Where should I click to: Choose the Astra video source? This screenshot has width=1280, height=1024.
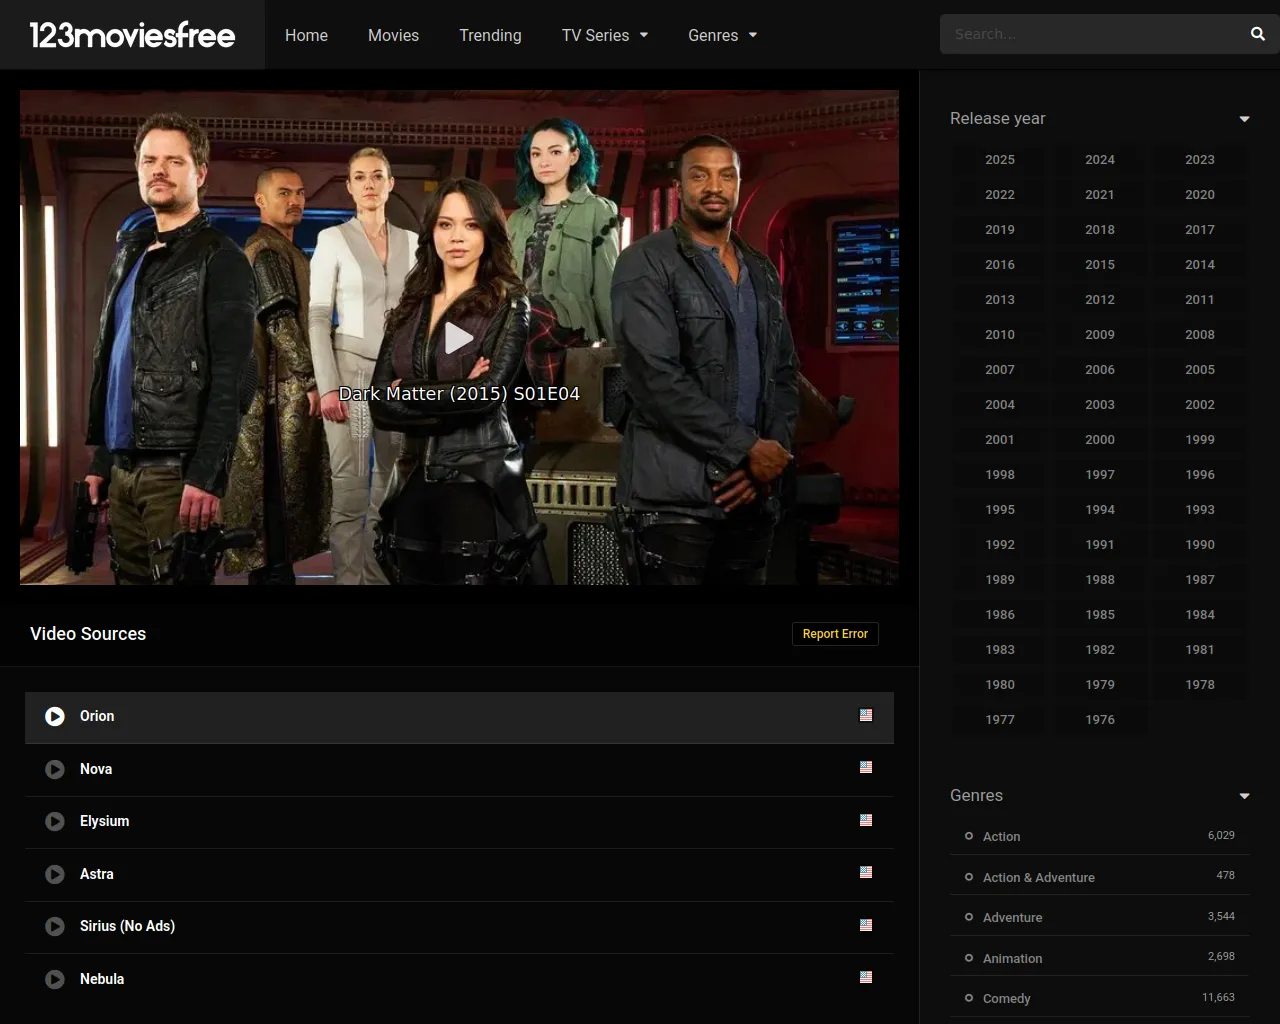point(459,875)
